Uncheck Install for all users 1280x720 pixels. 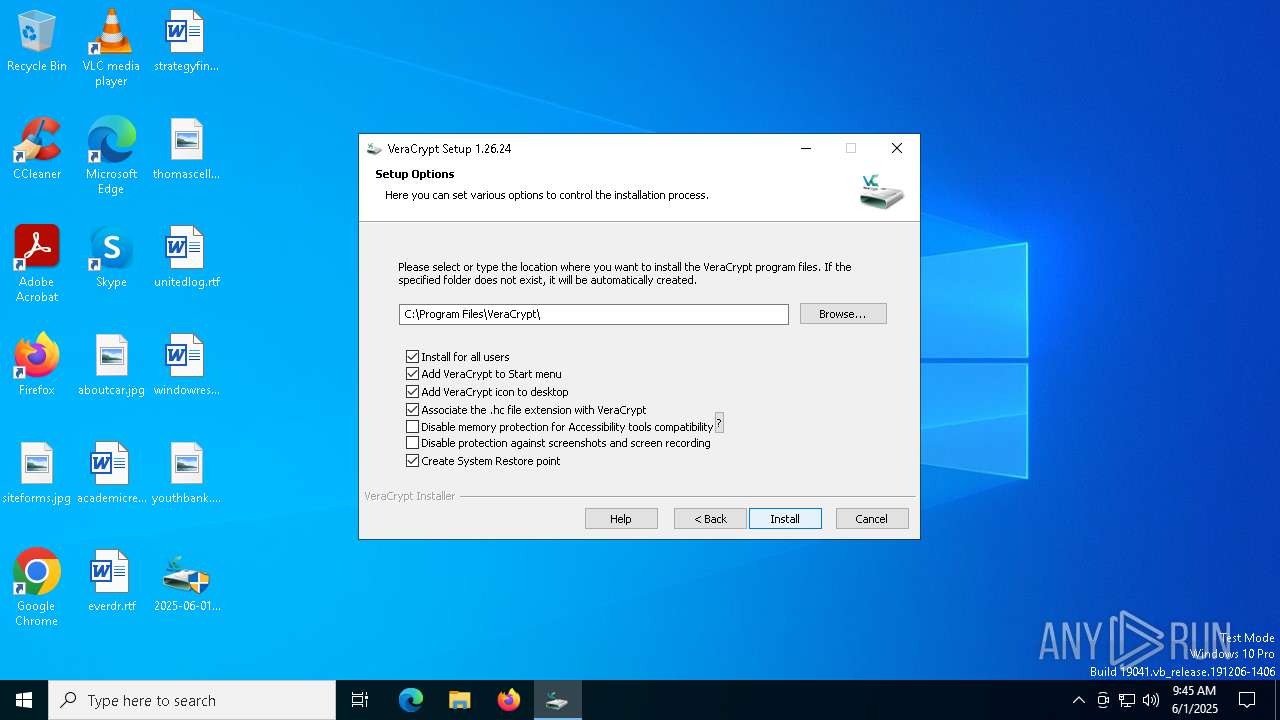click(412, 357)
